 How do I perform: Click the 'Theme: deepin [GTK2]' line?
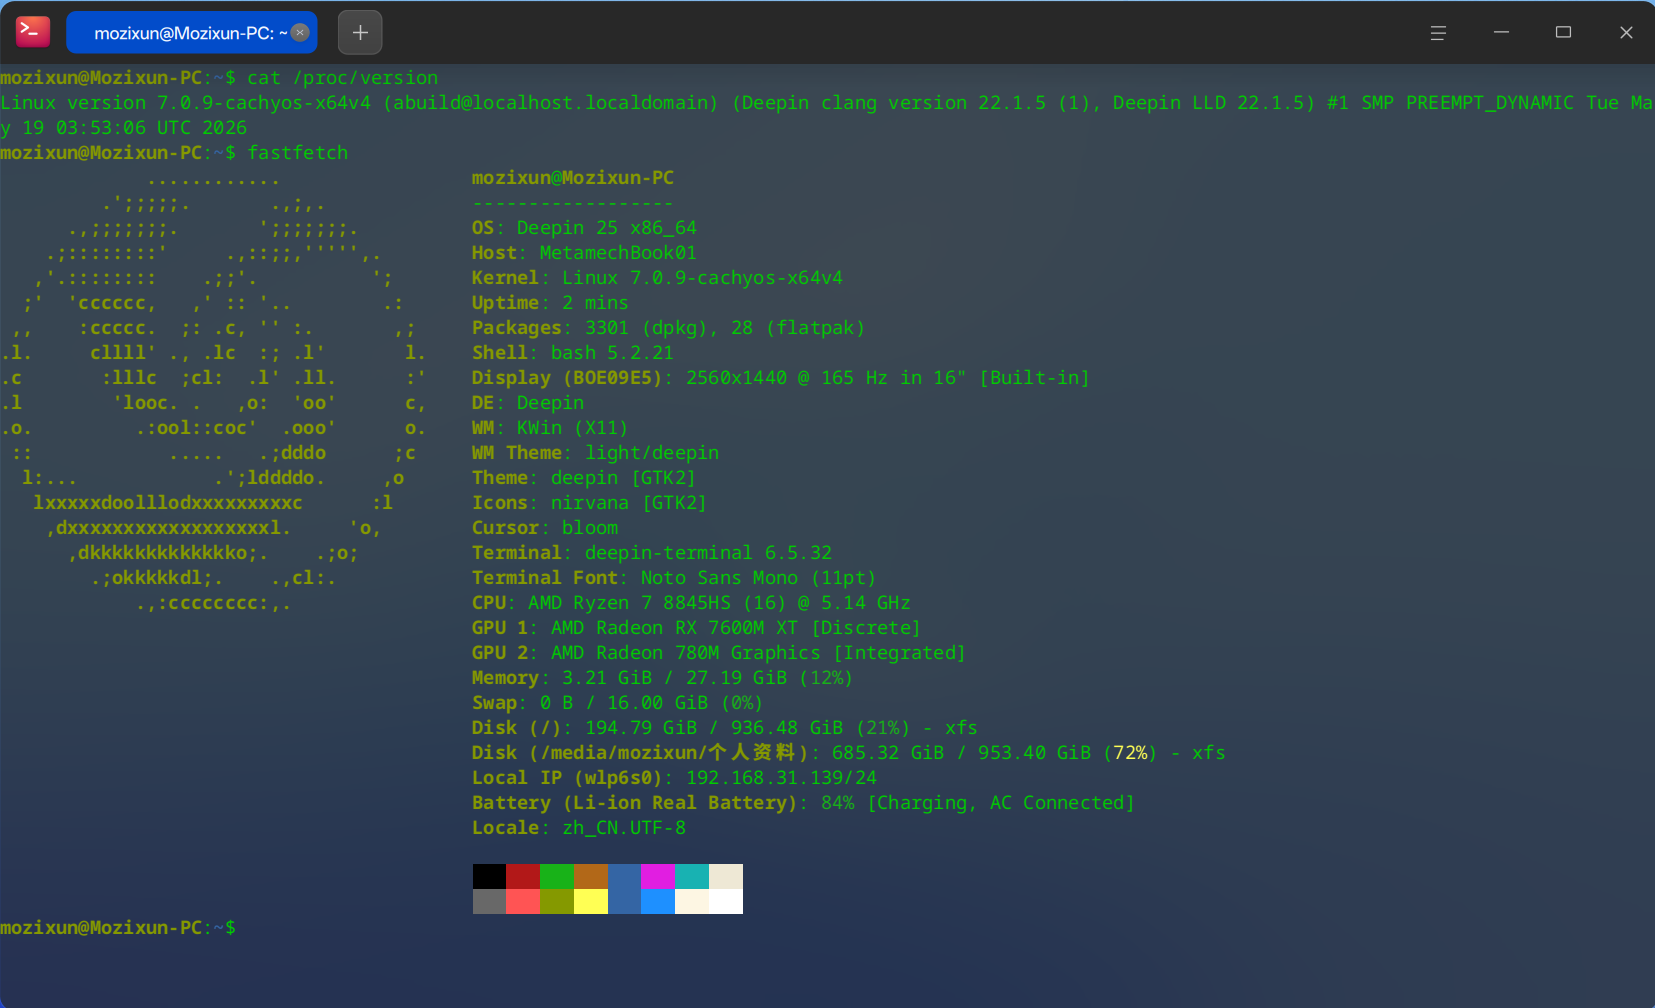pyautogui.click(x=584, y=478)
